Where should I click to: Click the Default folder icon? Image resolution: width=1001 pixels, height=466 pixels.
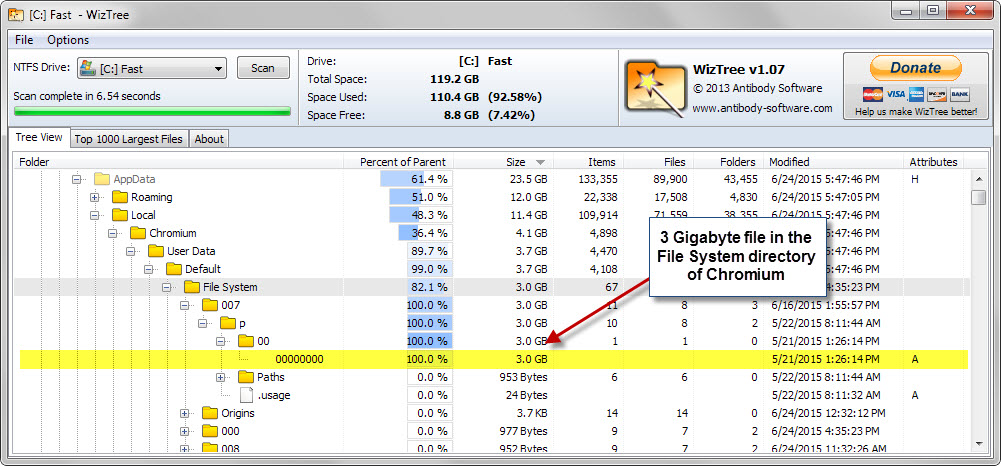click(174, 269)
